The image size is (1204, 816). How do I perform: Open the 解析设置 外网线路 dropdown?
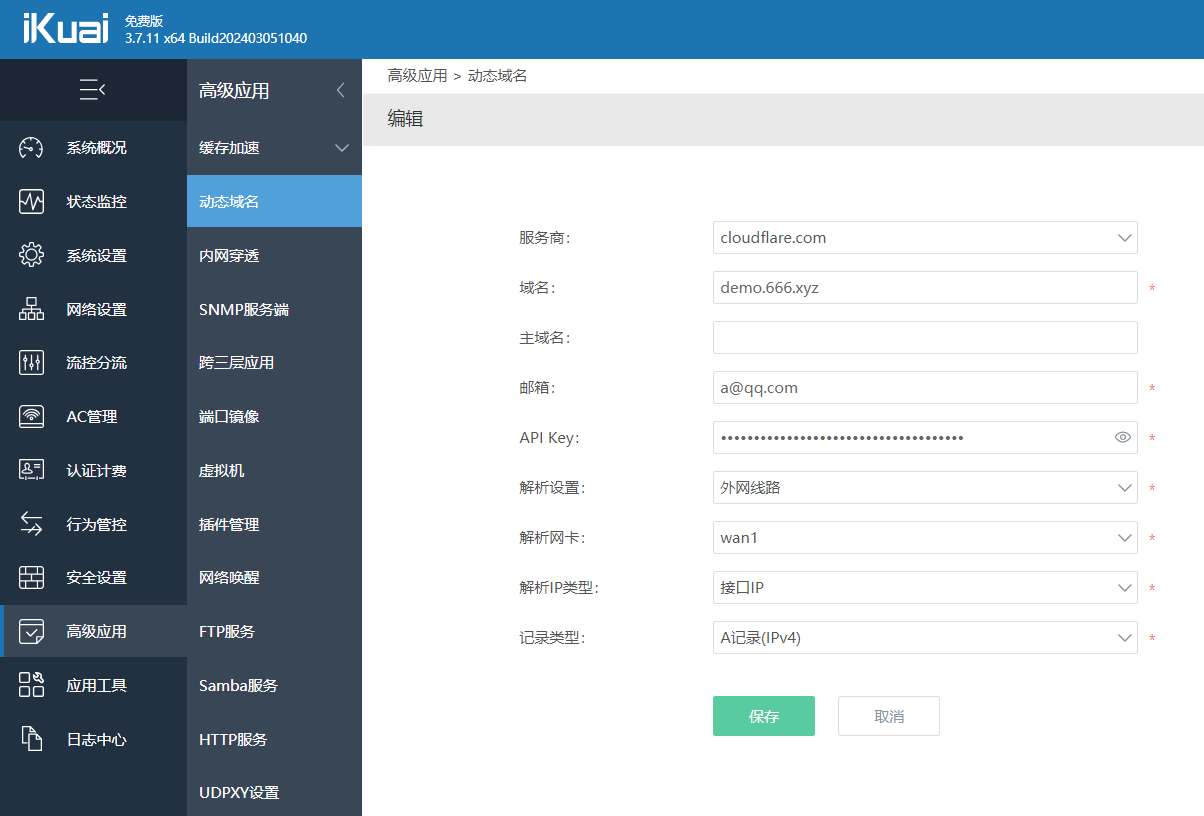click(925, 487)
